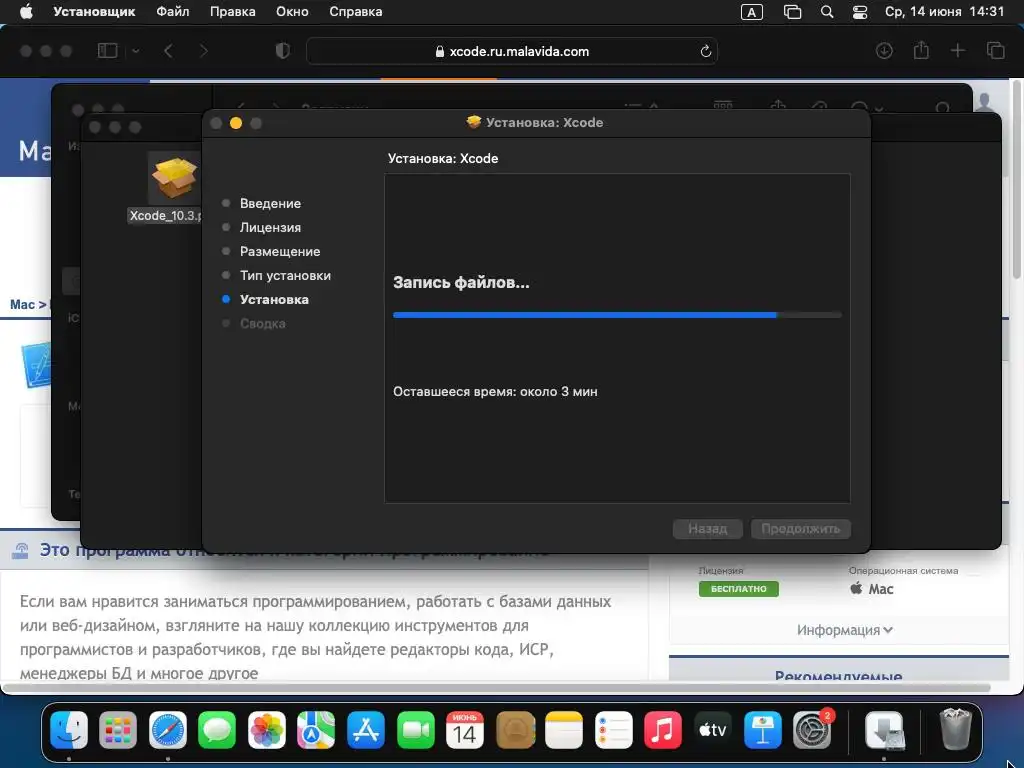Open Apple TV from the Dock
Viewport: 1024px width, 768px height.
coord(712,729)
